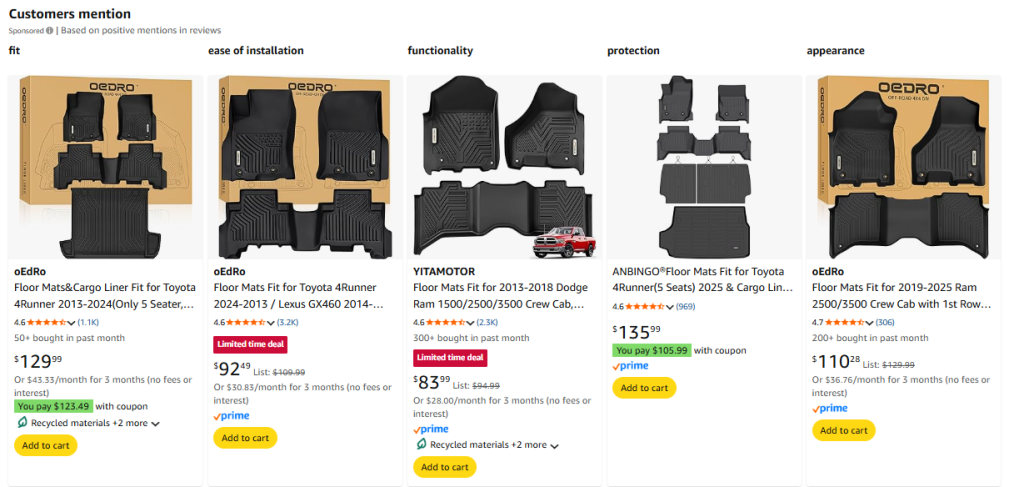Add the $92.49 oEdRo floor mats to cart

coord(245,438)
